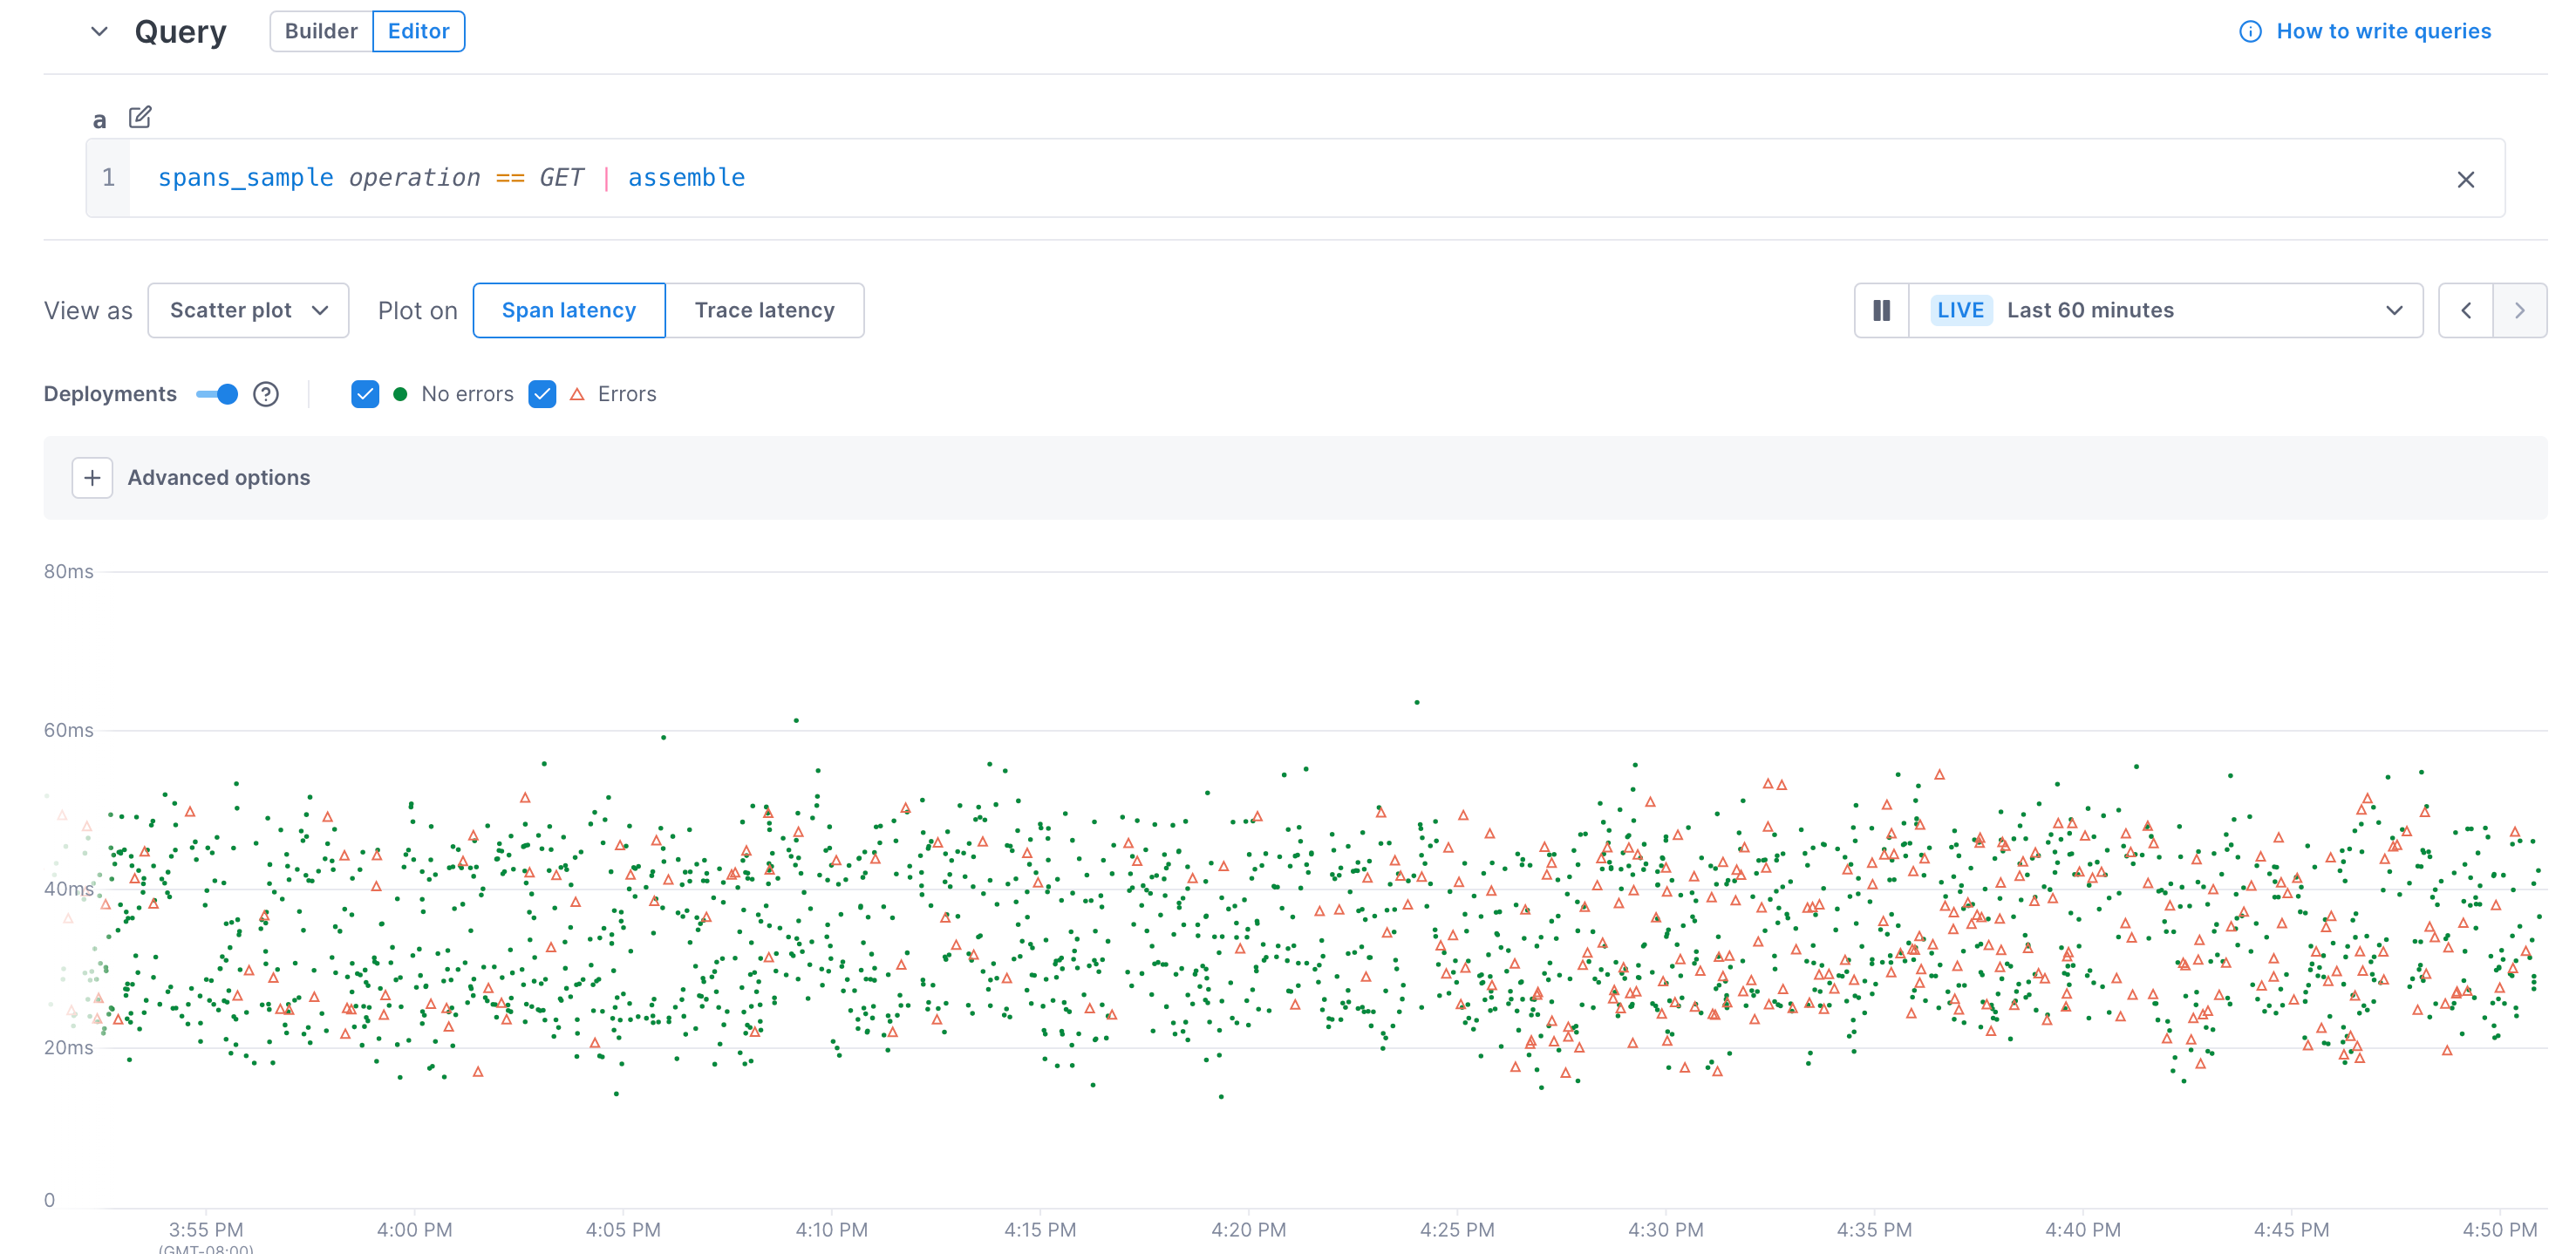This screenshot has width=2576, height=1254.
Task: Open the query rename pencil icon
Action: [x=139, y=117]
